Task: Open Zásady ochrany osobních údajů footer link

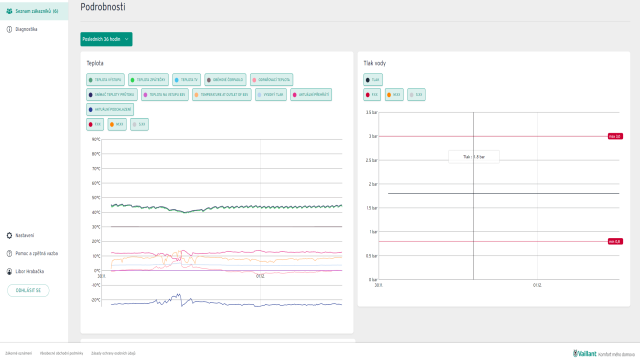Action: 113,353
